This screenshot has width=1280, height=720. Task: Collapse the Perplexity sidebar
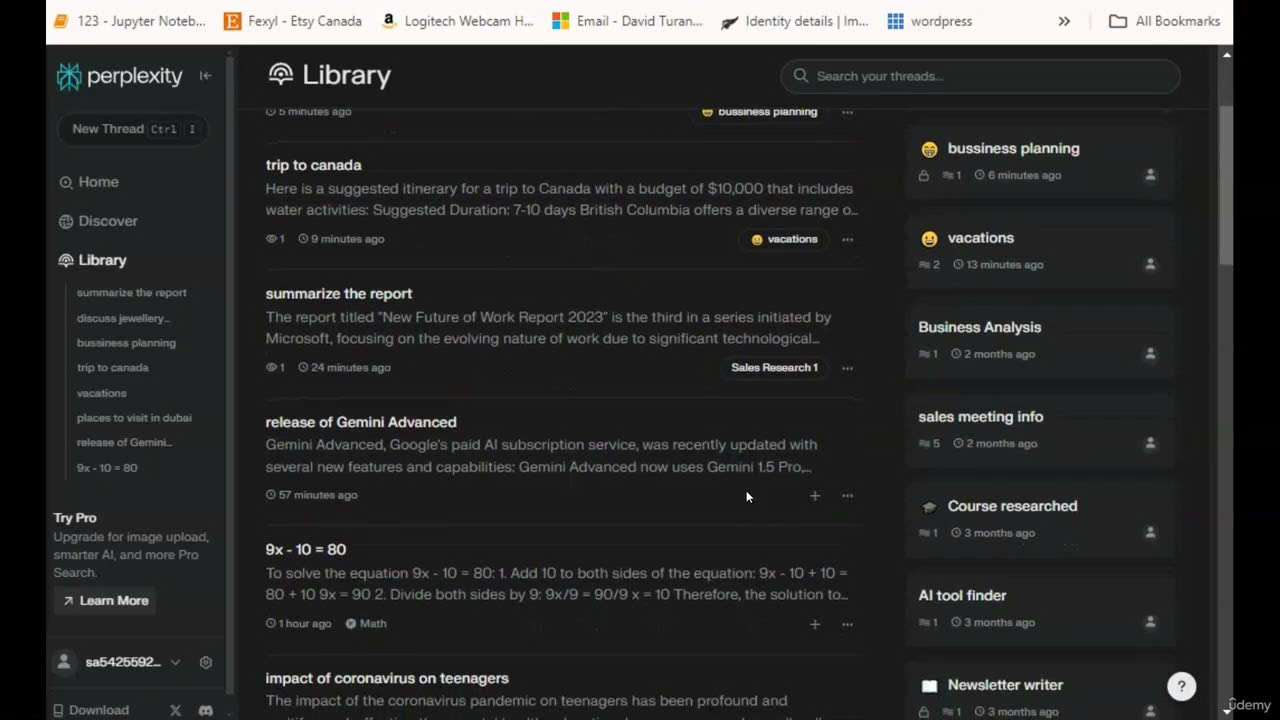point(205,76)
